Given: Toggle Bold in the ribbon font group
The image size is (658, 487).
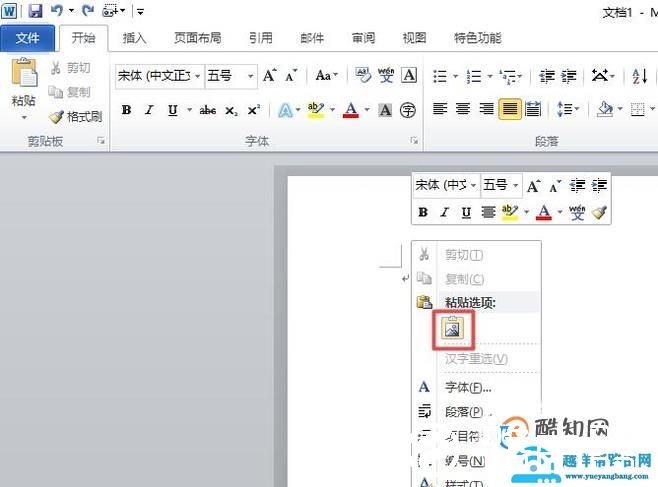Looking at the screenshot, I should click(126, 110).
